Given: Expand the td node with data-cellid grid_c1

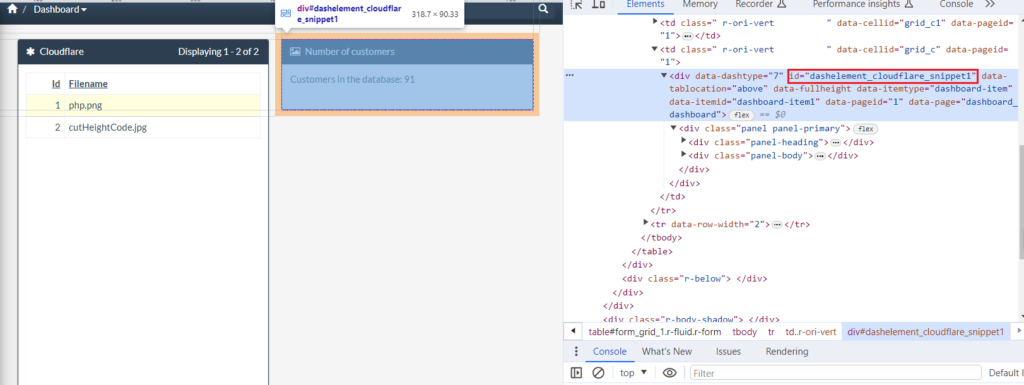Looking at the screenshot, I should tap(656, 22).
